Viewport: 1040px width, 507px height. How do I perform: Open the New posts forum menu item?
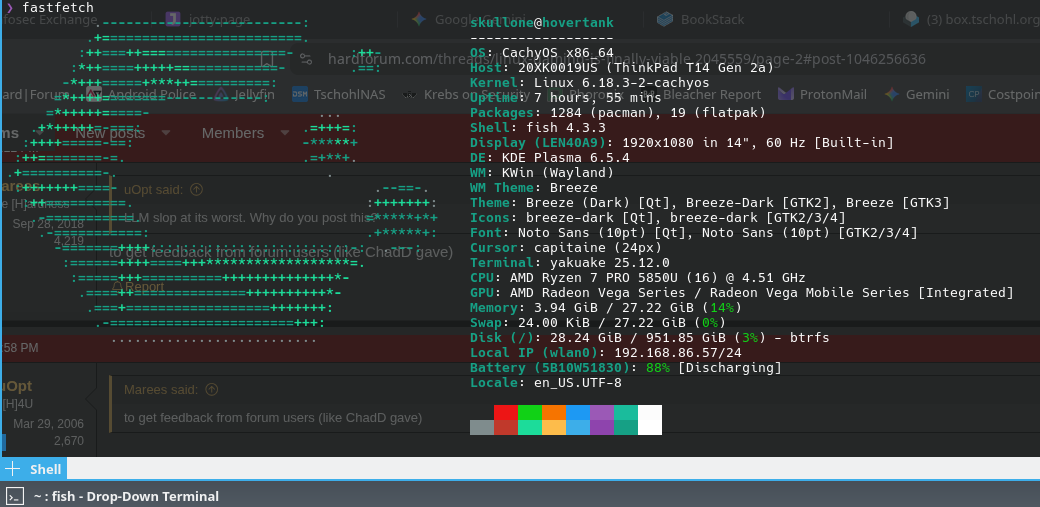[x=109, y=133]
